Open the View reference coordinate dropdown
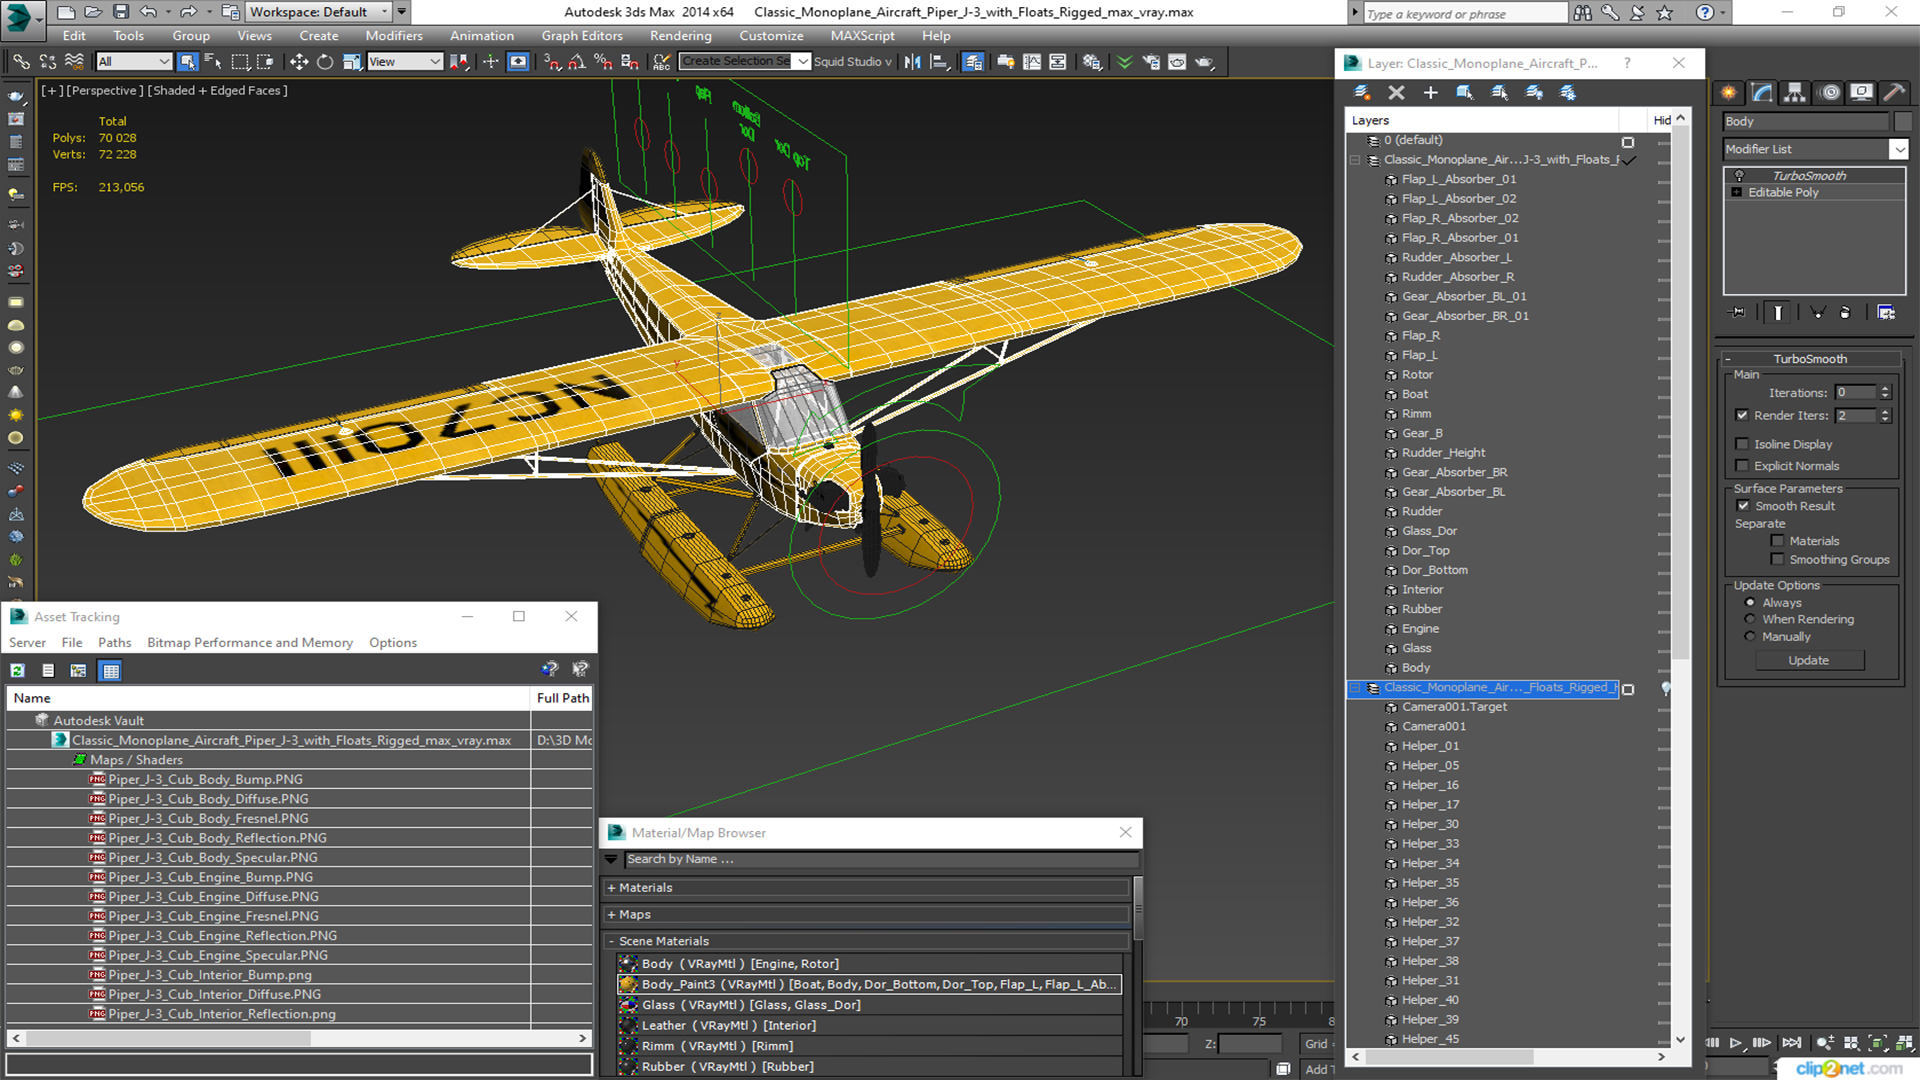1920x1080 pixels. click(405, 62)
